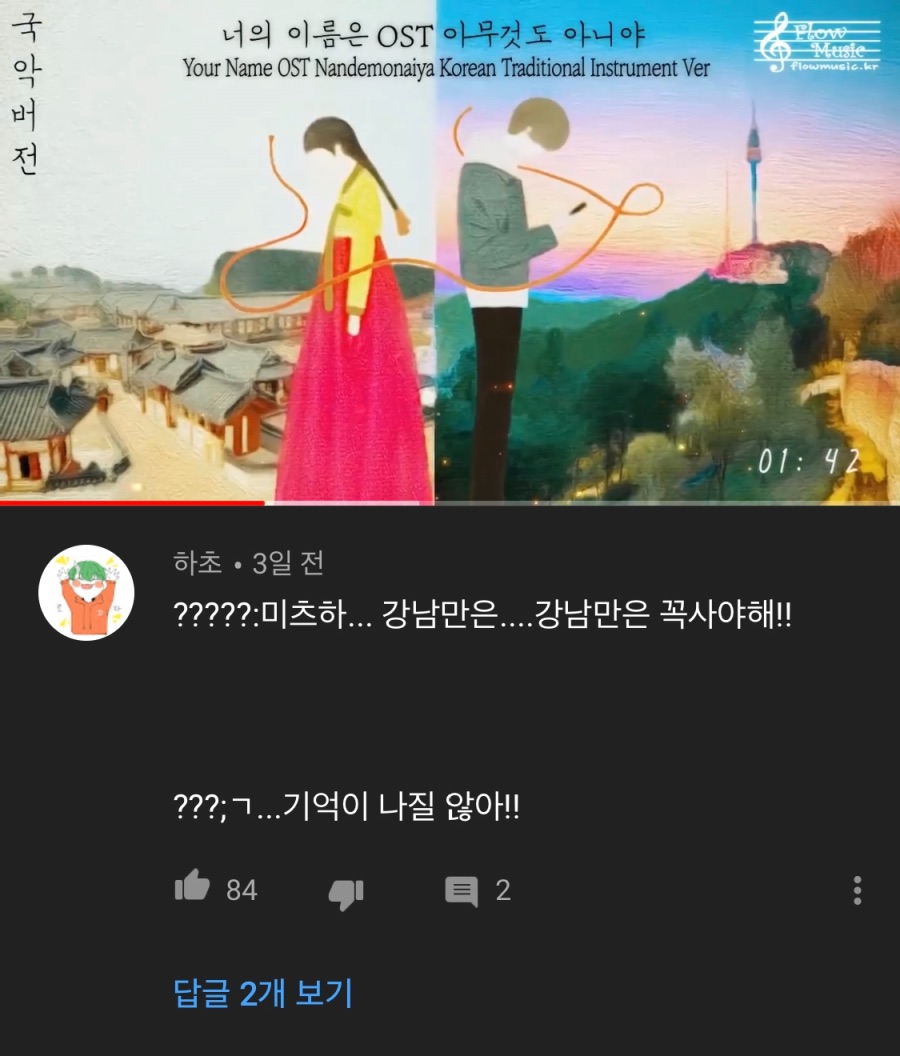Click the Flow Music logo watermark
Image resolution: width=900 pixels, height=1056 pixels.
pos(817,42)
